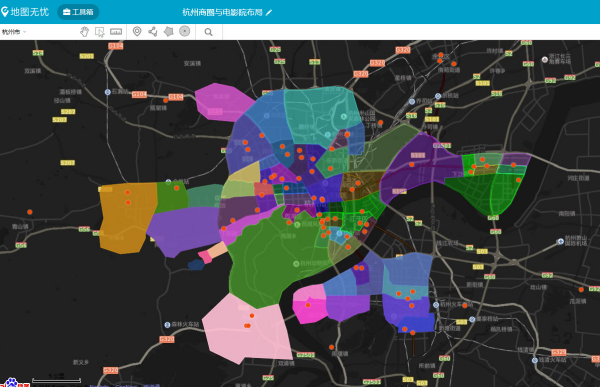Click the magenta polygon near G104

[222, 101]
